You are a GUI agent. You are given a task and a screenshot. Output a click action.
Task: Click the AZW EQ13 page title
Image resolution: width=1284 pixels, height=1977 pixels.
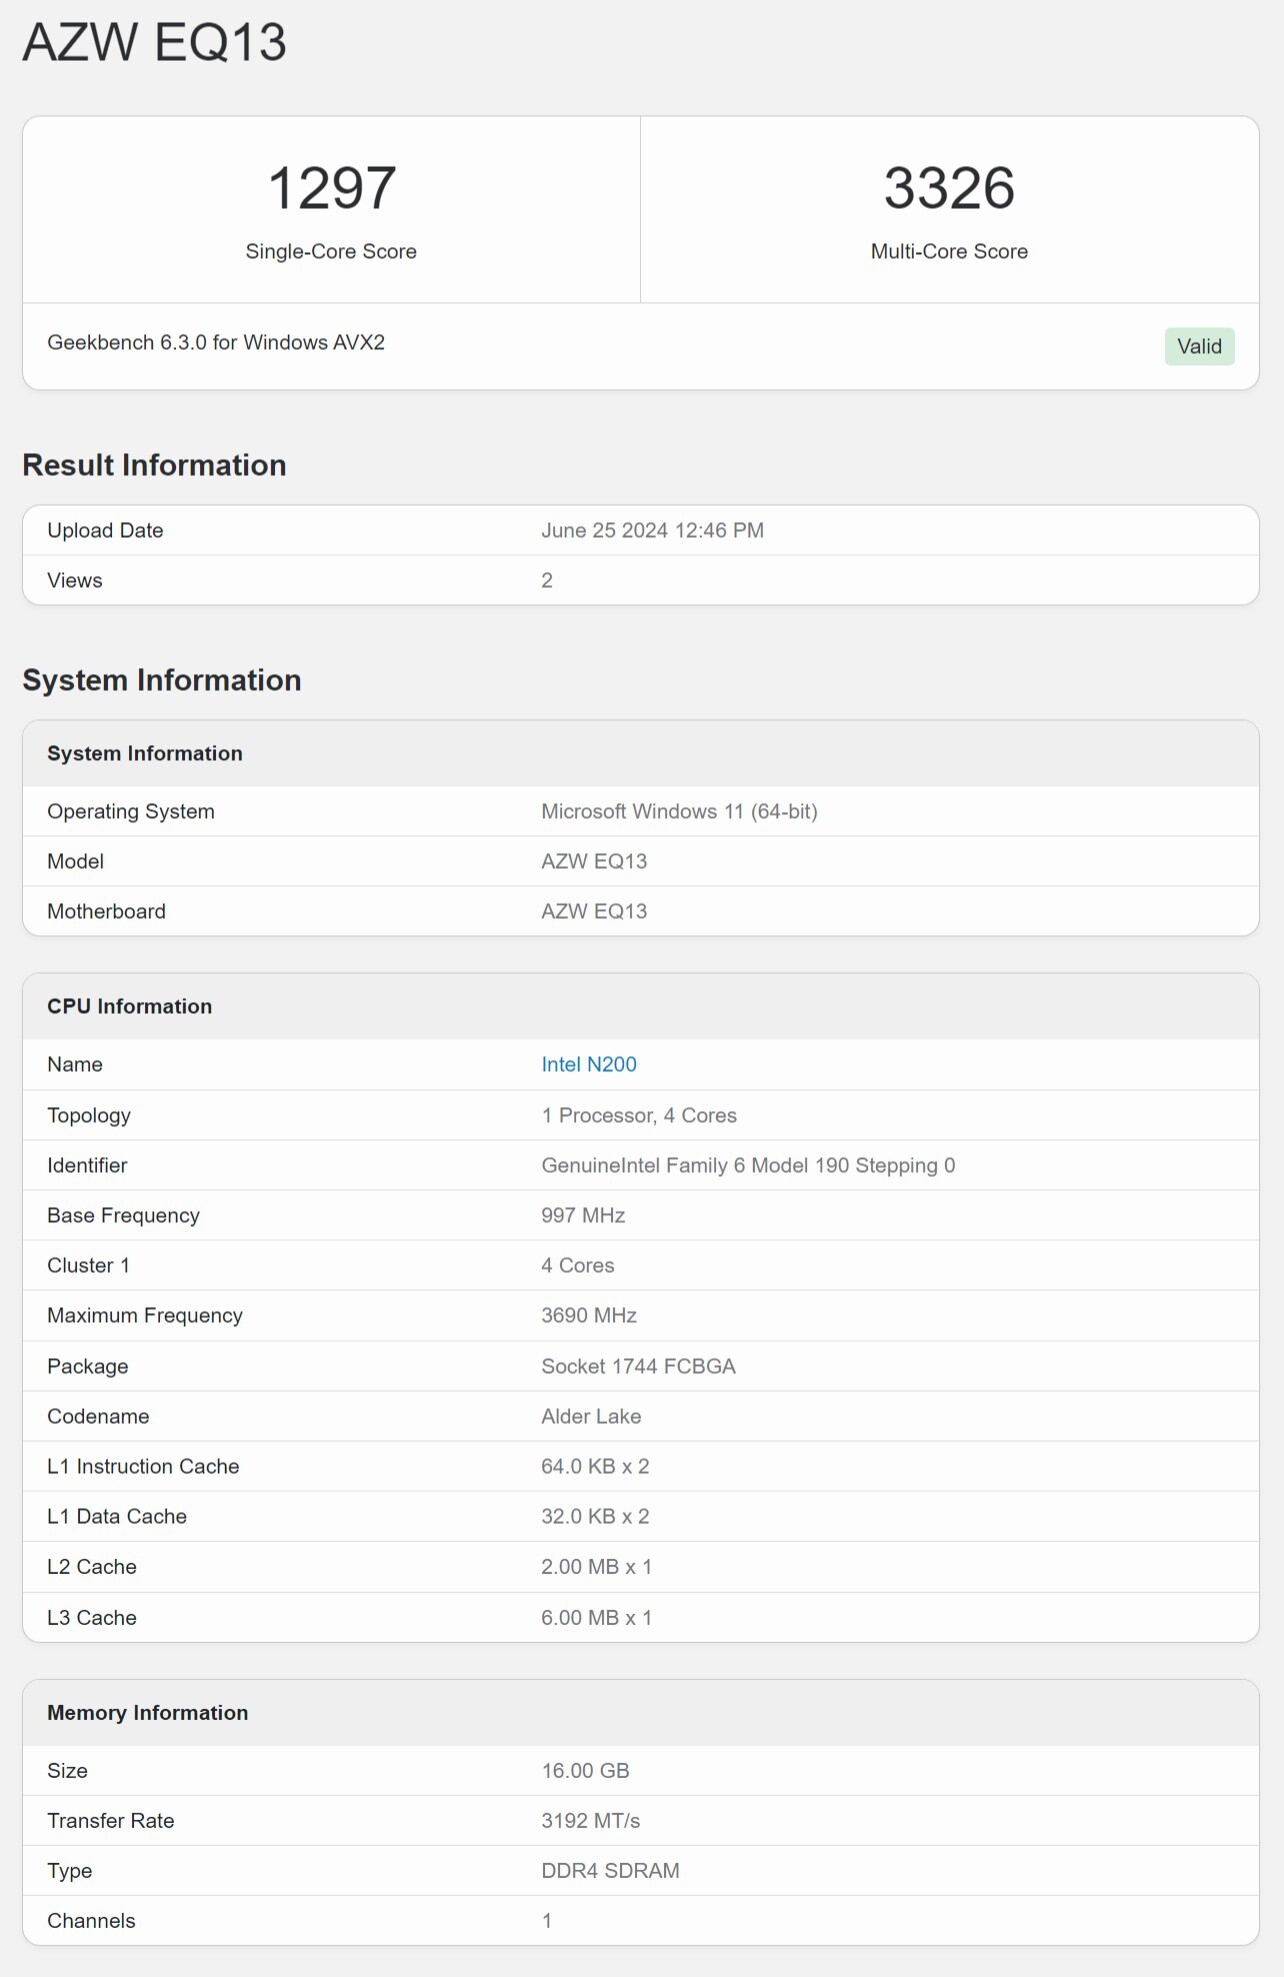coord(155,42)
